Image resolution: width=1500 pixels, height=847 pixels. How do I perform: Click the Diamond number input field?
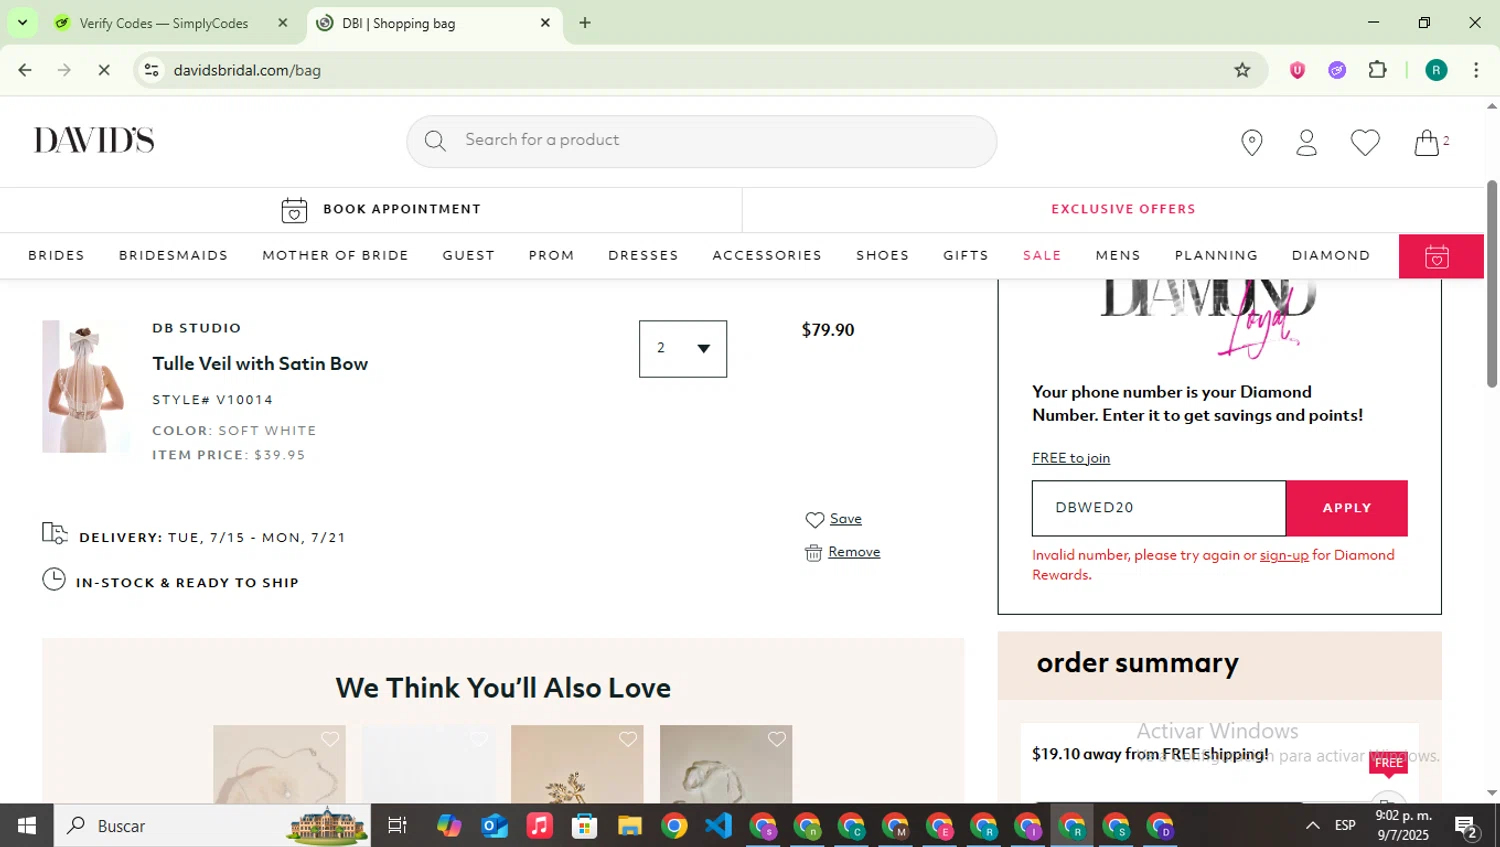point(1159,508)
